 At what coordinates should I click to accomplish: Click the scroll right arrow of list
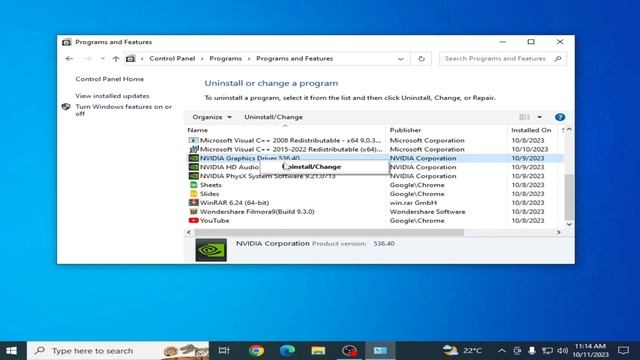(559, 232)
